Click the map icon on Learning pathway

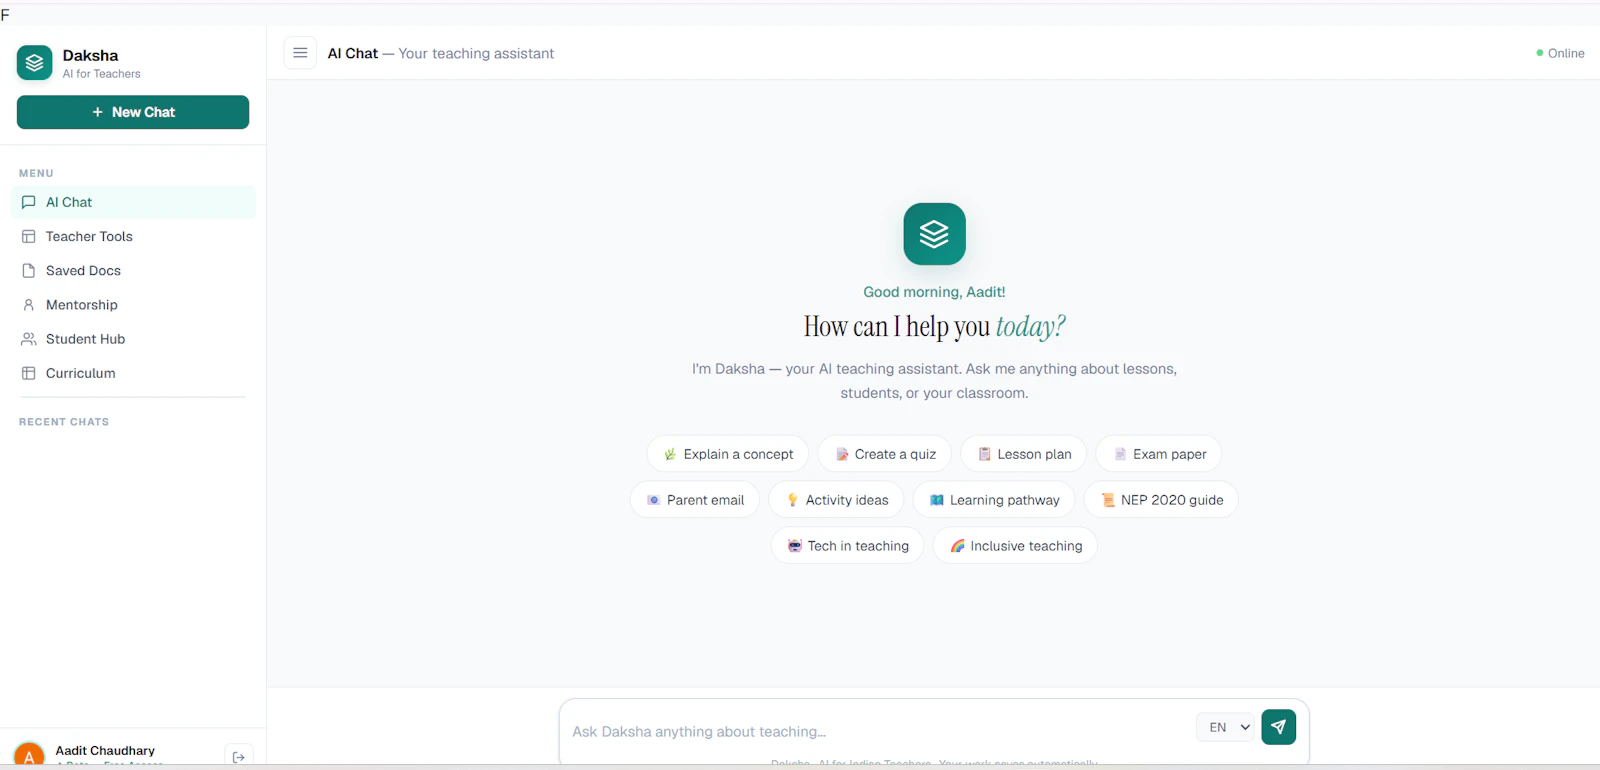[x=936, y=500]
